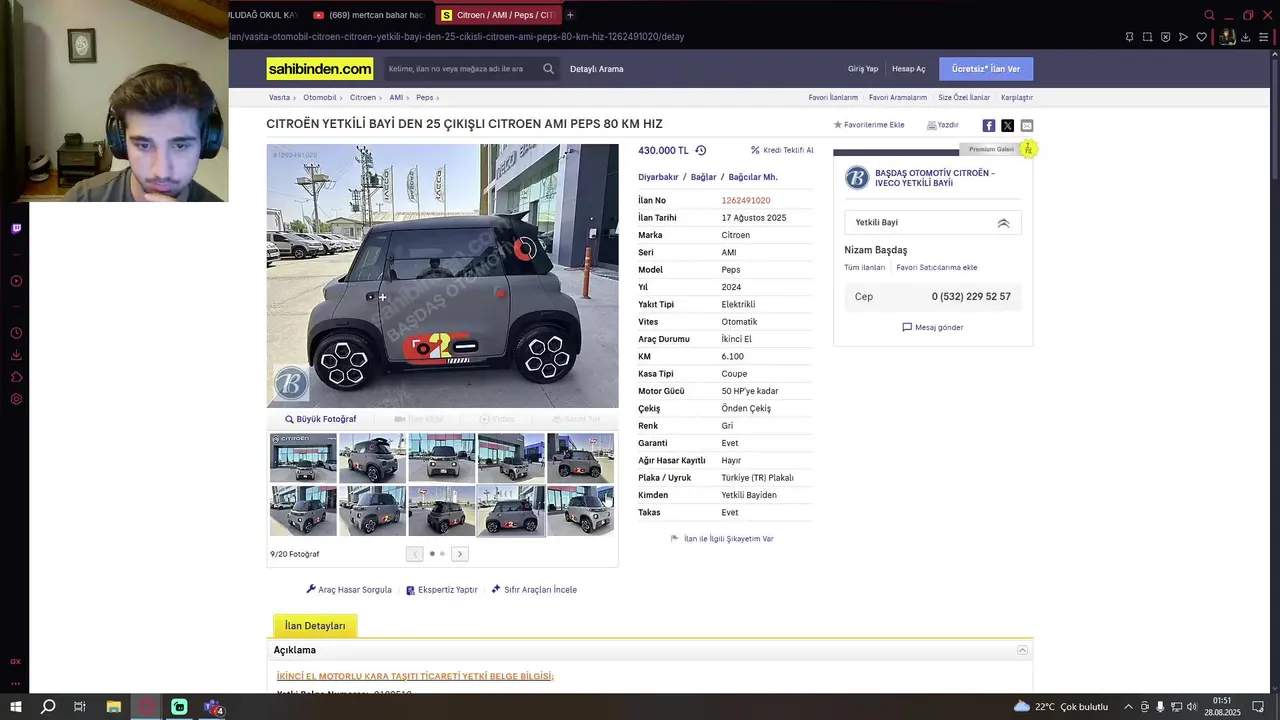Share listing on X
The image size is (1280, 720).
pyautogui.click(x=1007, y=125)
